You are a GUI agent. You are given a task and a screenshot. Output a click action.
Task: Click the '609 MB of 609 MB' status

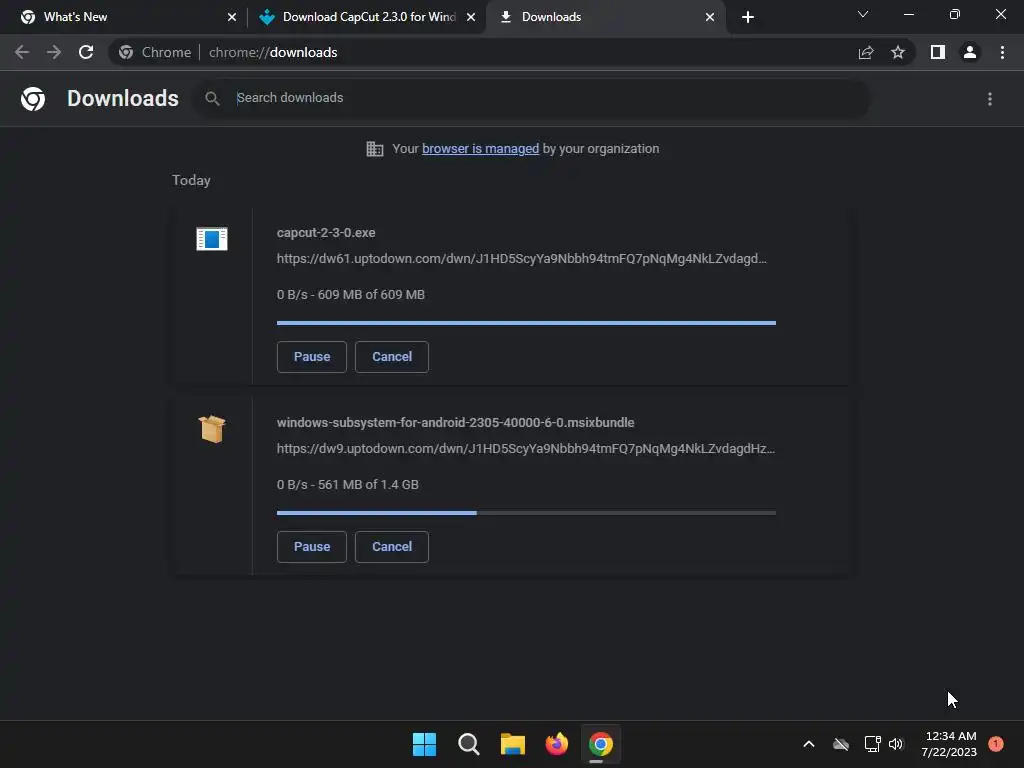tap(371, 295)
